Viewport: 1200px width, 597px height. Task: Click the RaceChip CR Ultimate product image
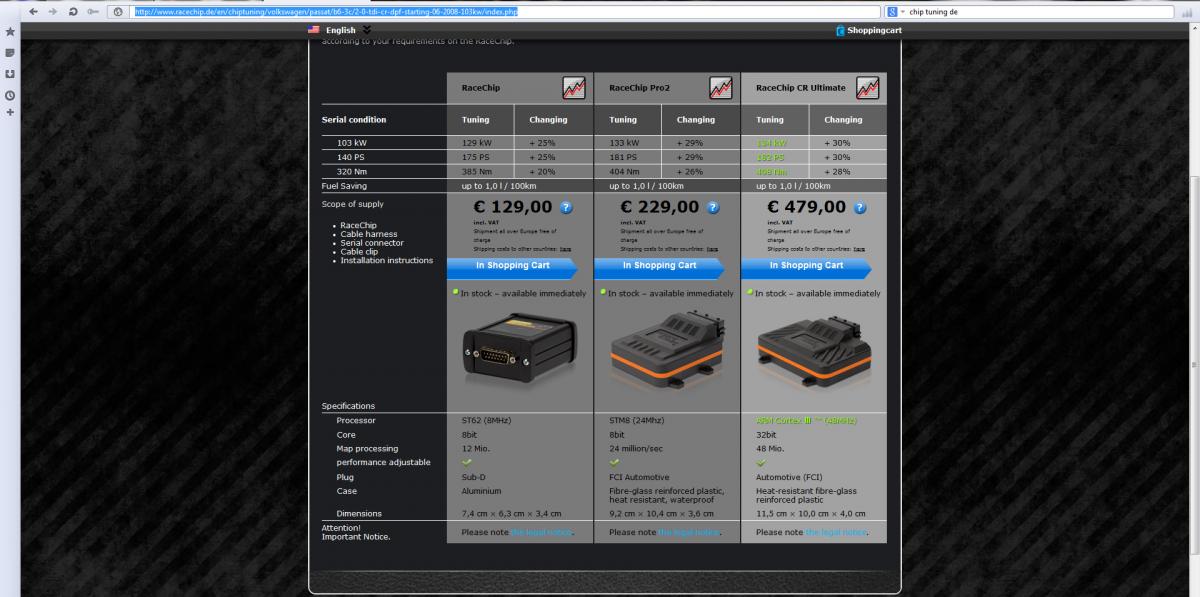click(813, 350)
